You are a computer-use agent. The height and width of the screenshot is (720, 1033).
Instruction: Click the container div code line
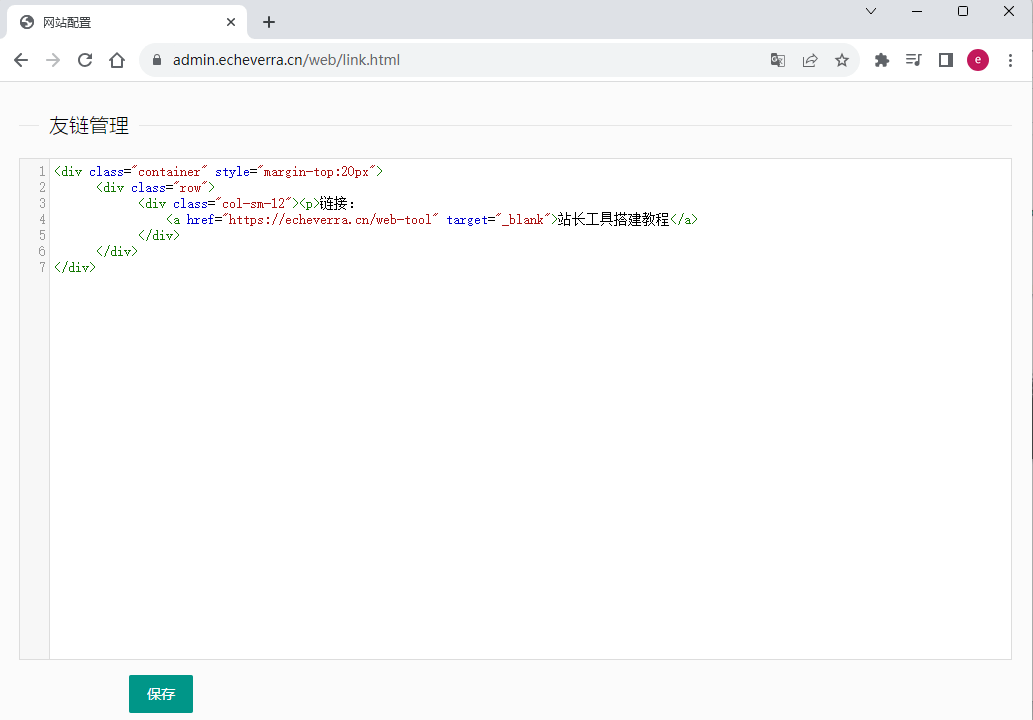[x=218, y=171]
